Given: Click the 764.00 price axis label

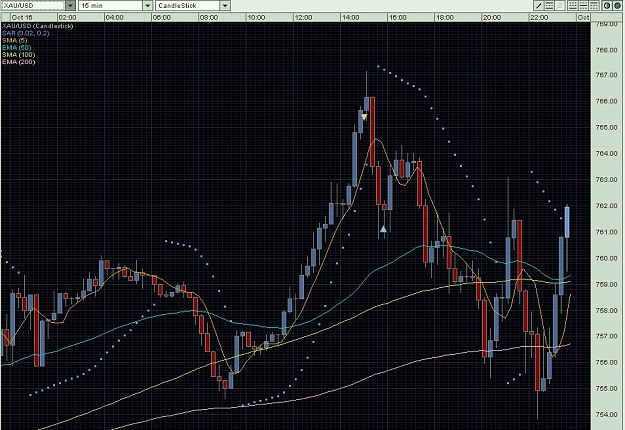Looking at the screenshot, I should pyautogui.click(x=606, y=153).
